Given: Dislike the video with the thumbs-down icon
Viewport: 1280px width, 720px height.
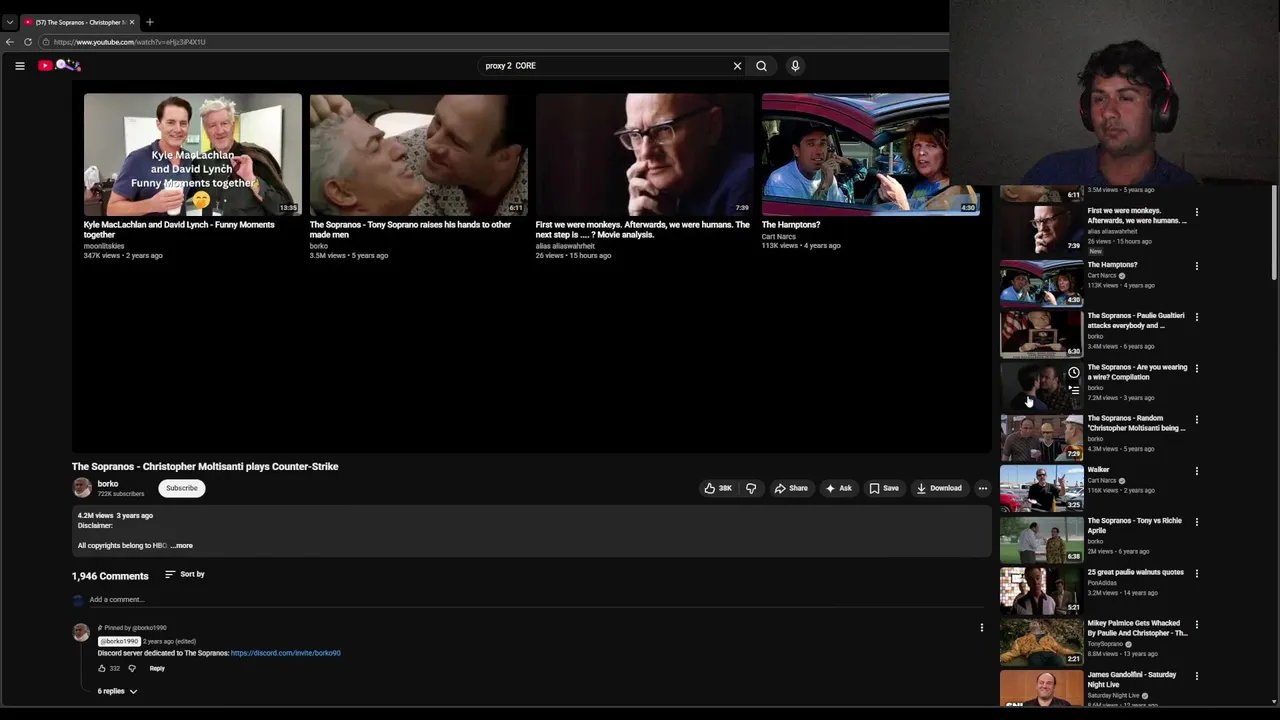Looking at the screenshot, I should 751,488.
